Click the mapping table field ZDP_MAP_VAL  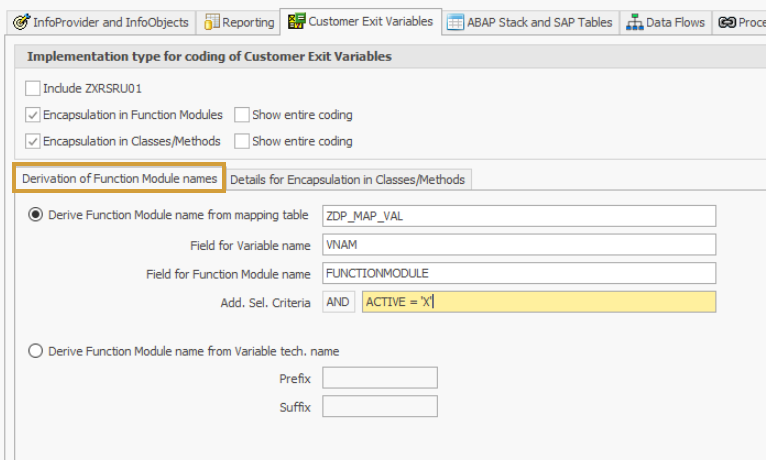coord(519,216)
